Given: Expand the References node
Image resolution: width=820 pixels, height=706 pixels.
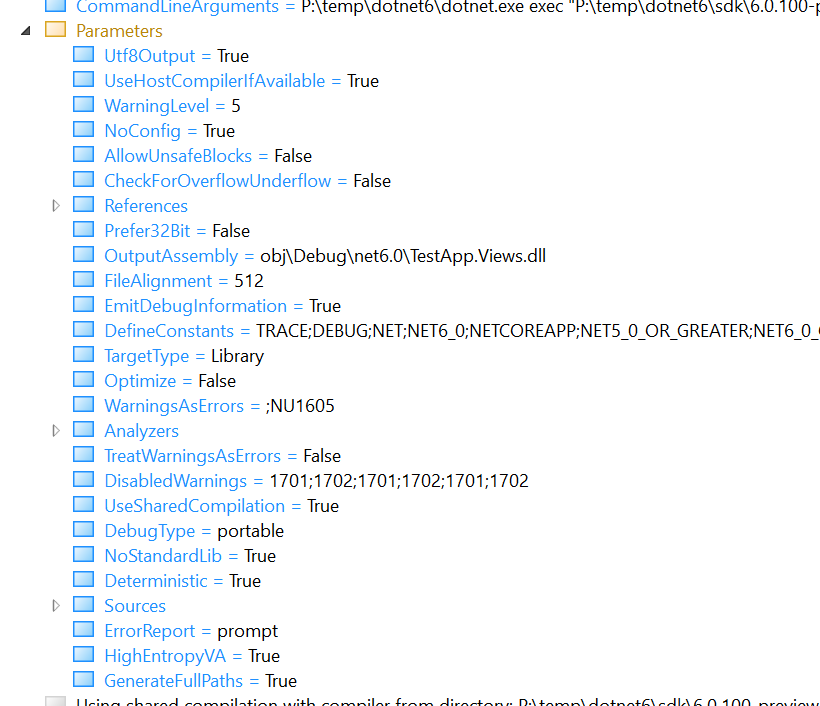Looking at the screenshot, I should (57, 205).
